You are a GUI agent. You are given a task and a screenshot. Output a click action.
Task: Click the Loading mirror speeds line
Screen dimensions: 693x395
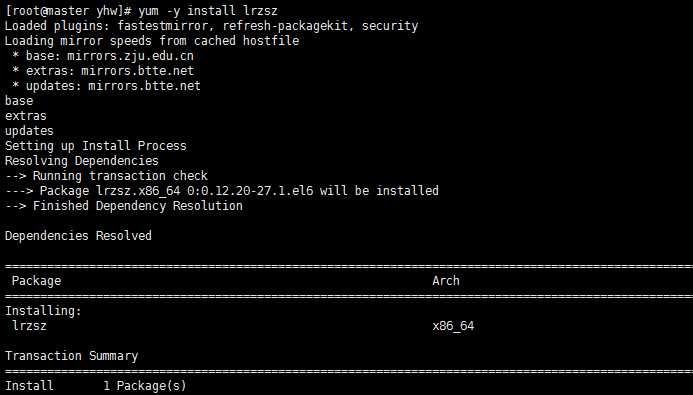152,41
